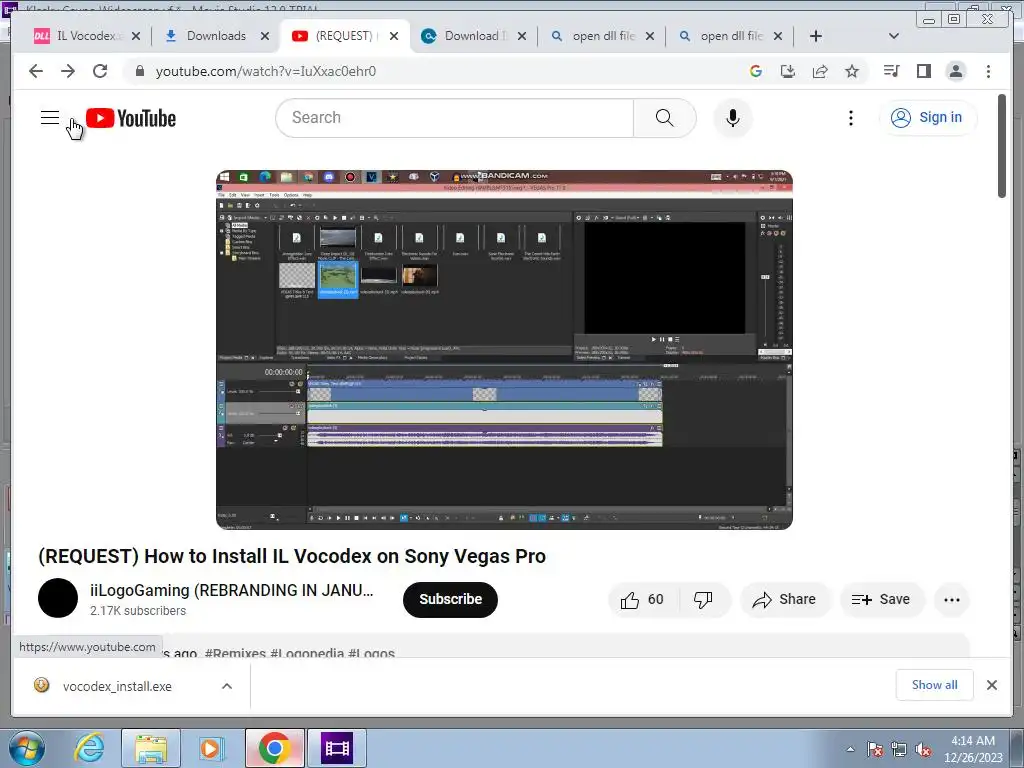Open Chrome profile avatar
Screen dimensions: 1024x768
(x=955, y=71)
